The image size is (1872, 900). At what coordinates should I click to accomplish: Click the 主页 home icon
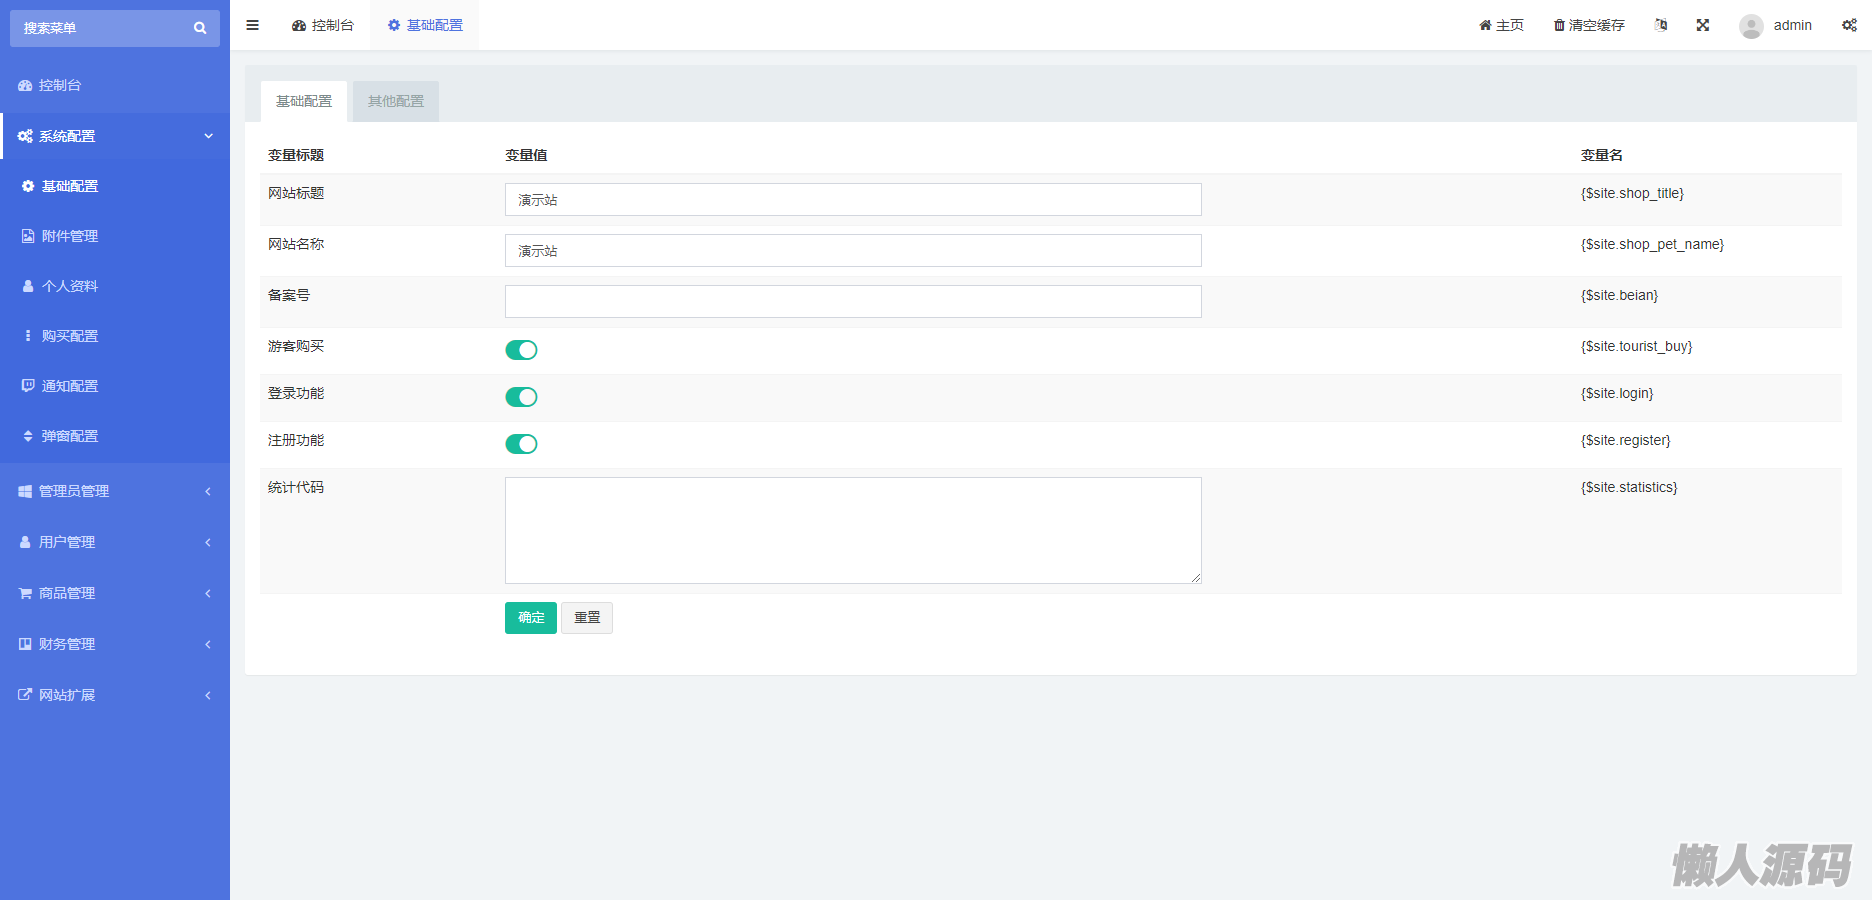[x=1485, y=25]
